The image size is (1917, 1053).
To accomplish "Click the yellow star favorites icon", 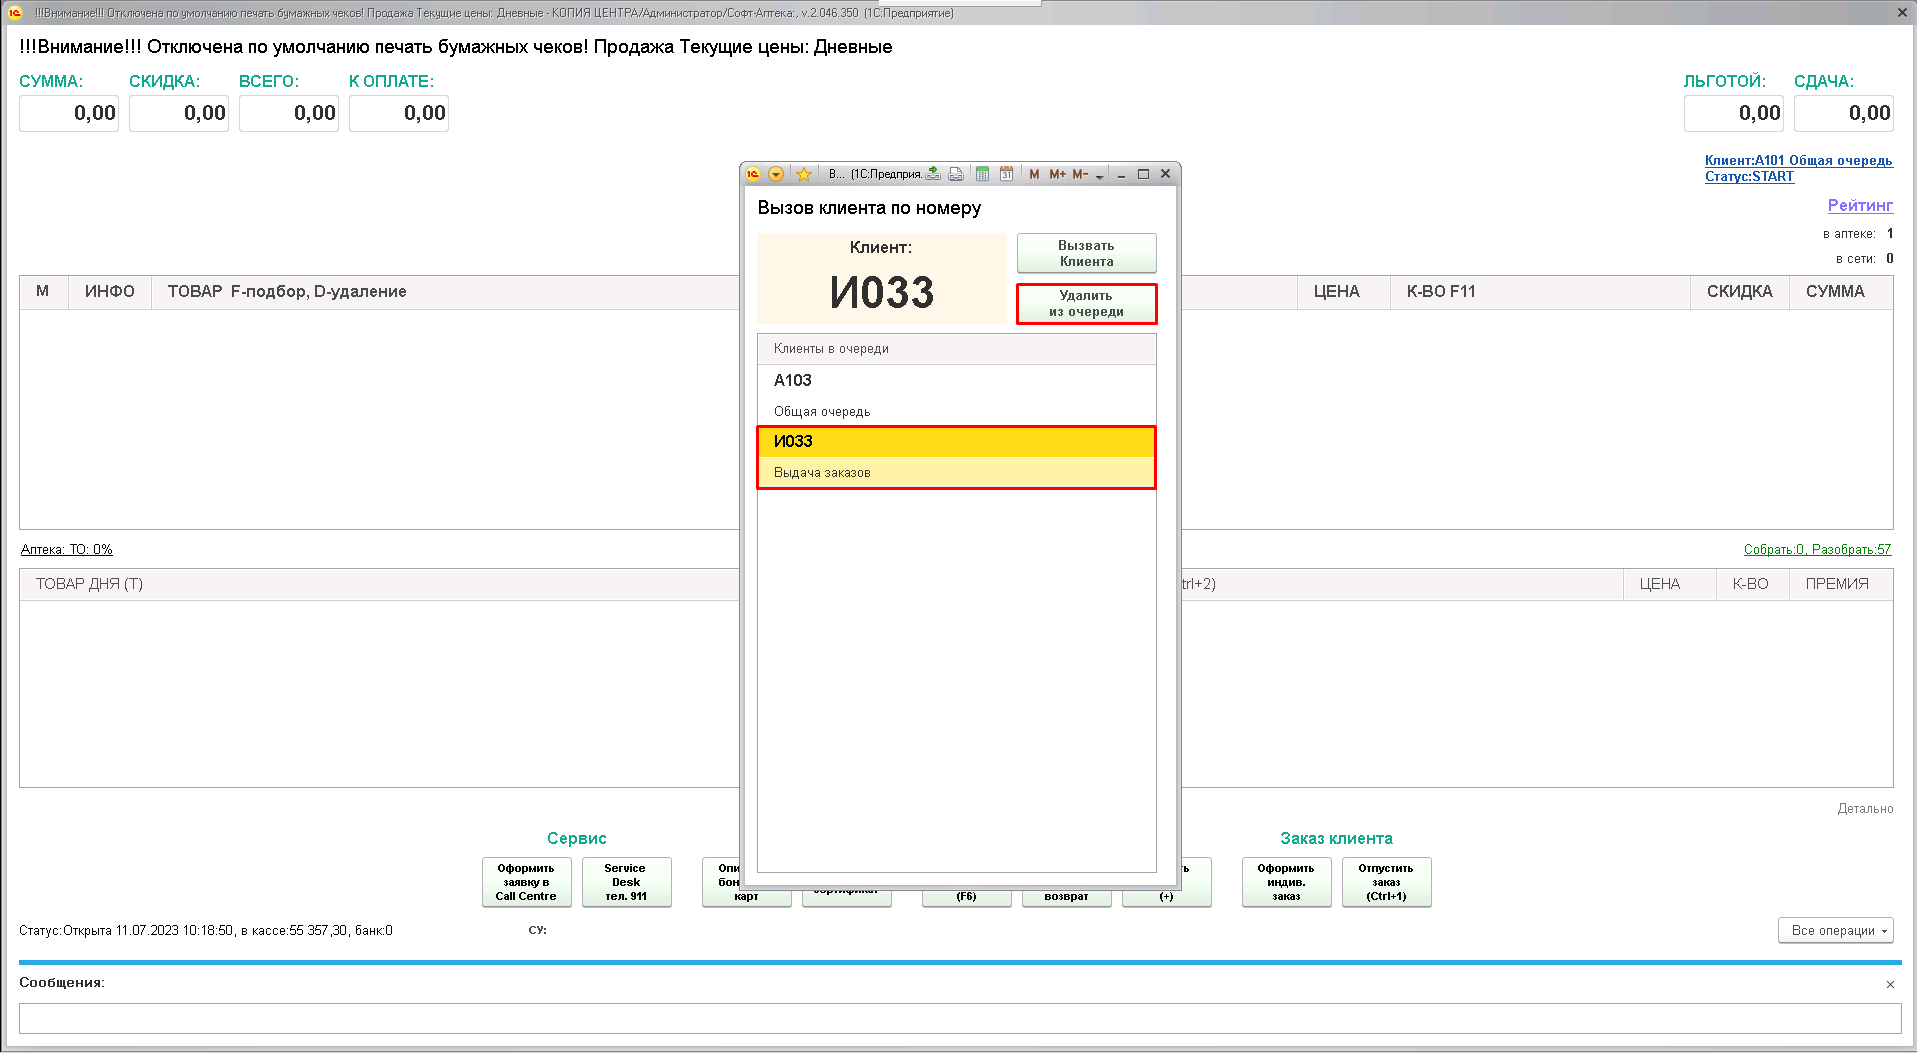I will (804, 174).
